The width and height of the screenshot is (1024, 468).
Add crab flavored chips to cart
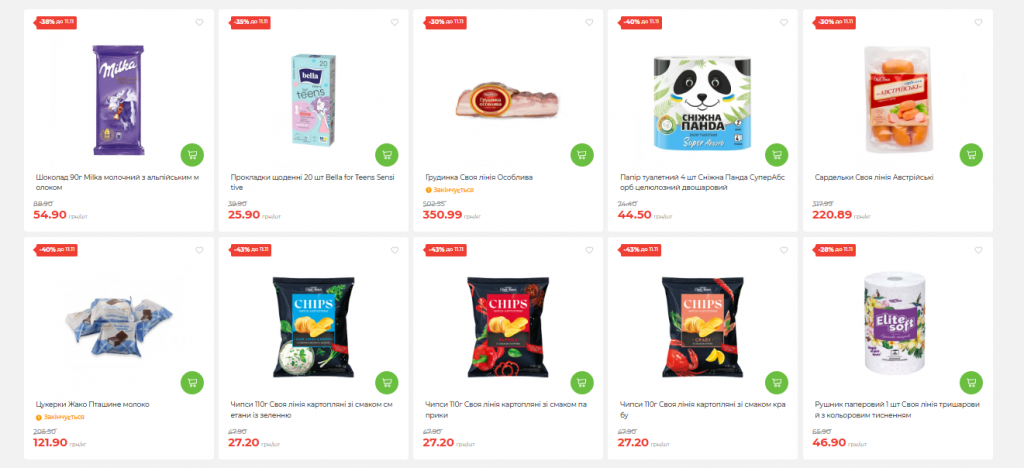776,382
